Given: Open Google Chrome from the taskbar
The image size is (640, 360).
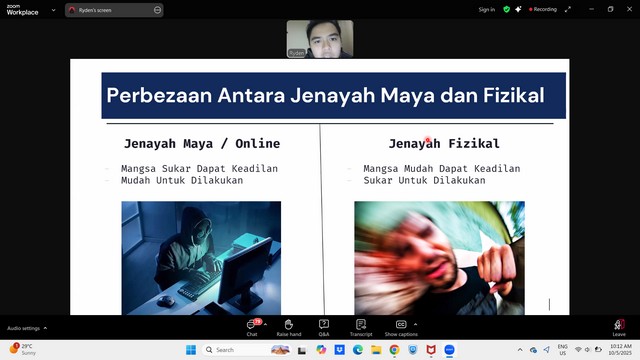Looking at the screenshot, I should pyautogui.click(x=394, y=350).
